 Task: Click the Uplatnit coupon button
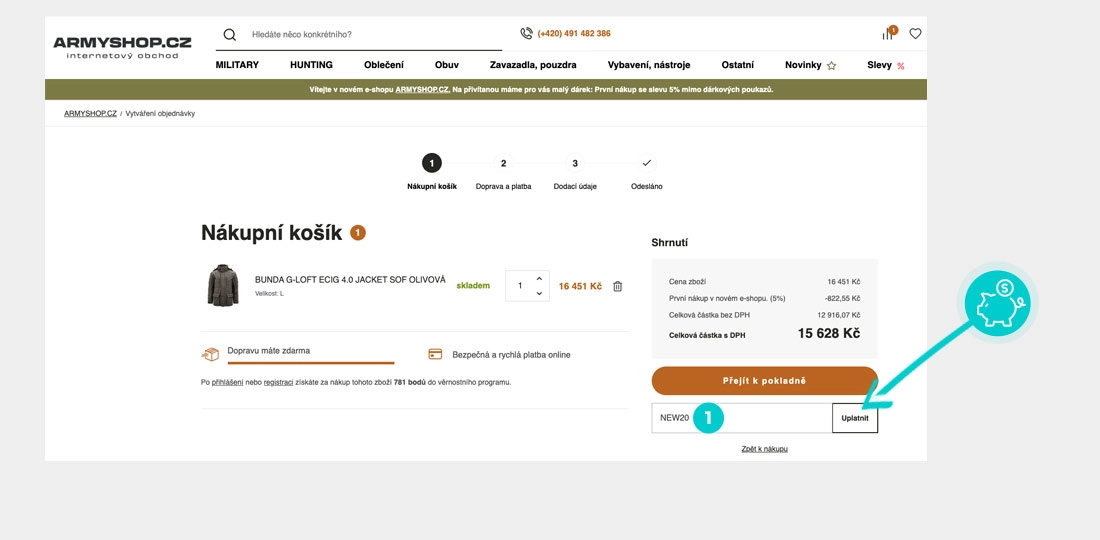pos(855,418)
